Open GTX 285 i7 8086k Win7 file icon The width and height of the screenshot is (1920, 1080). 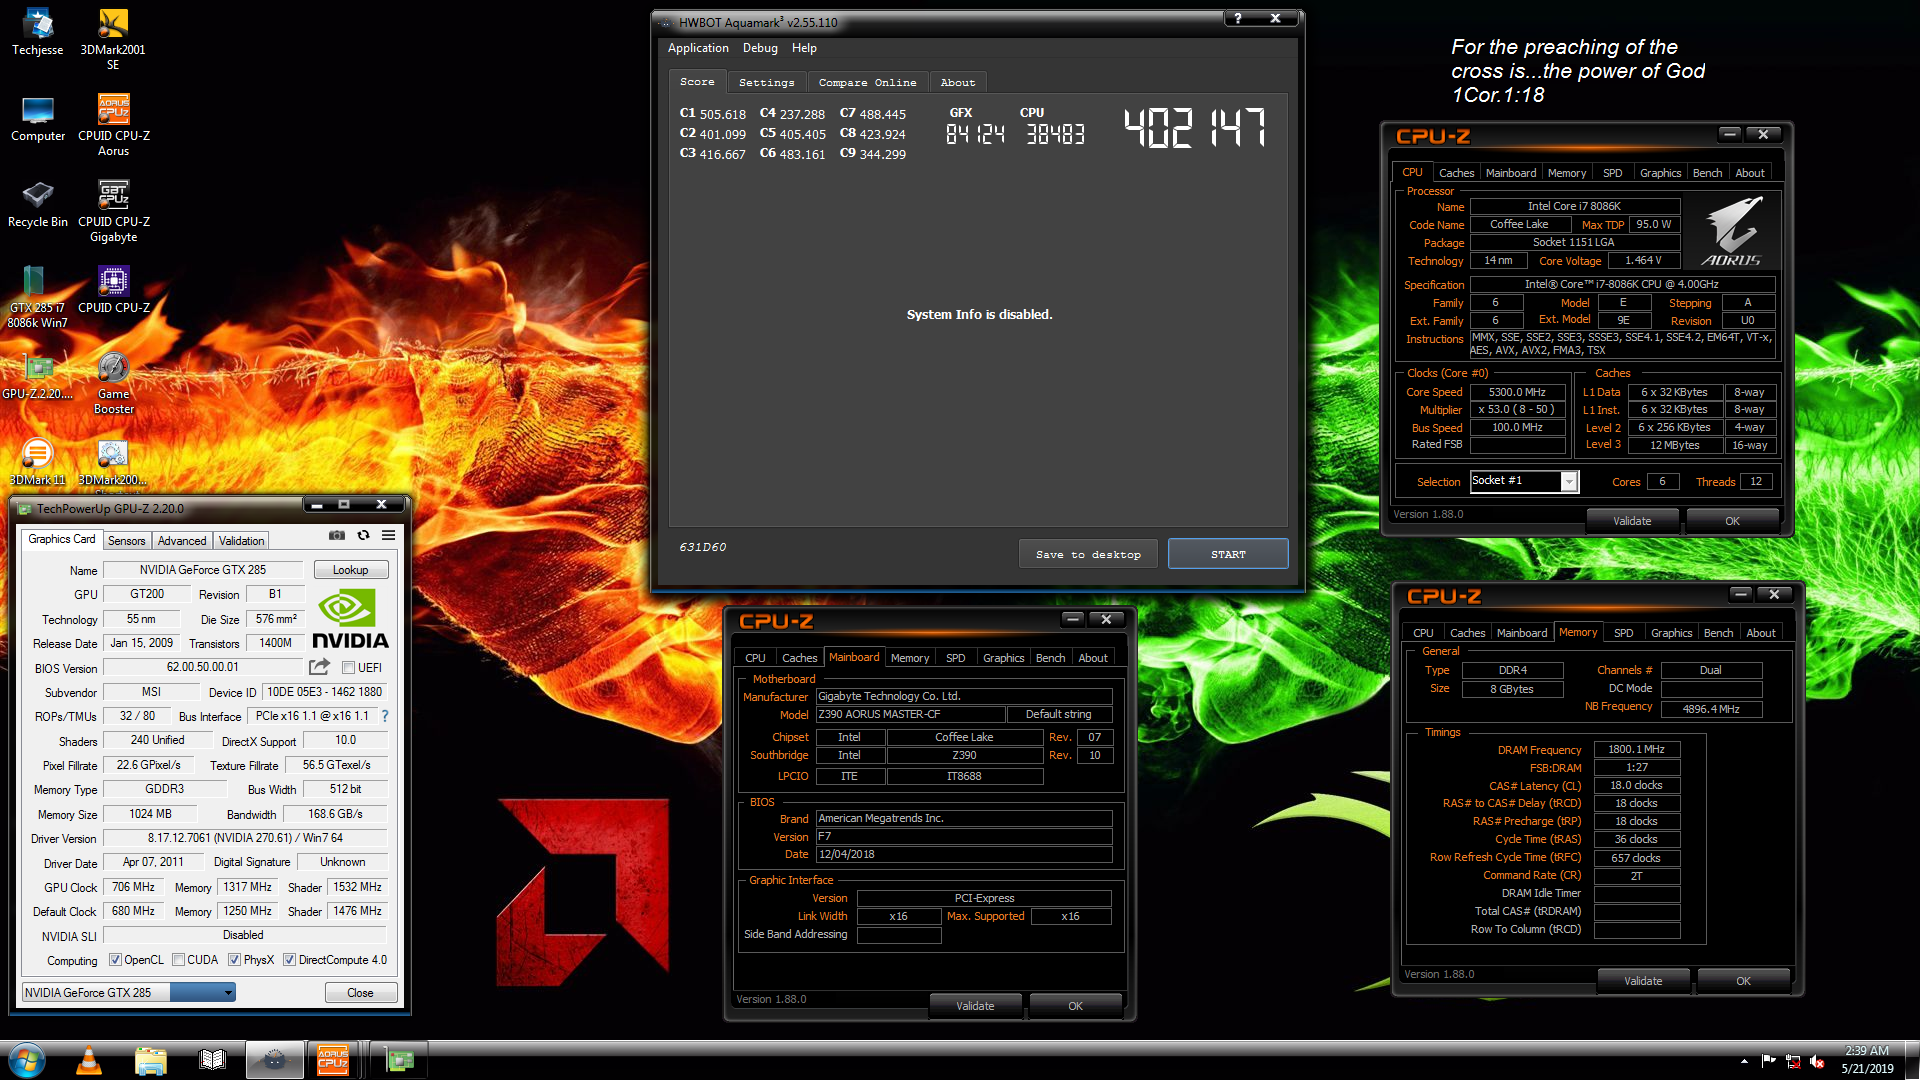coord(38,297)
